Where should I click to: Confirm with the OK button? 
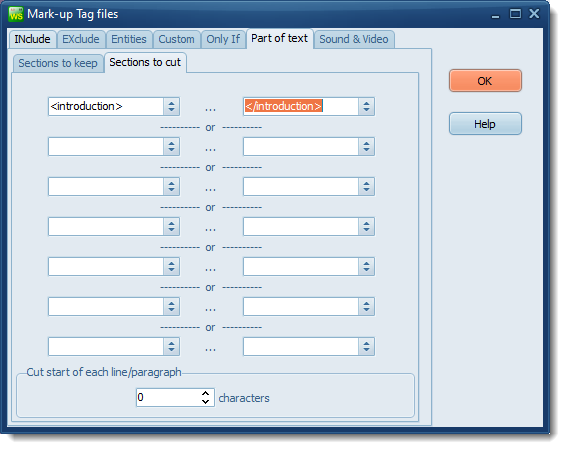click(485, 81)
